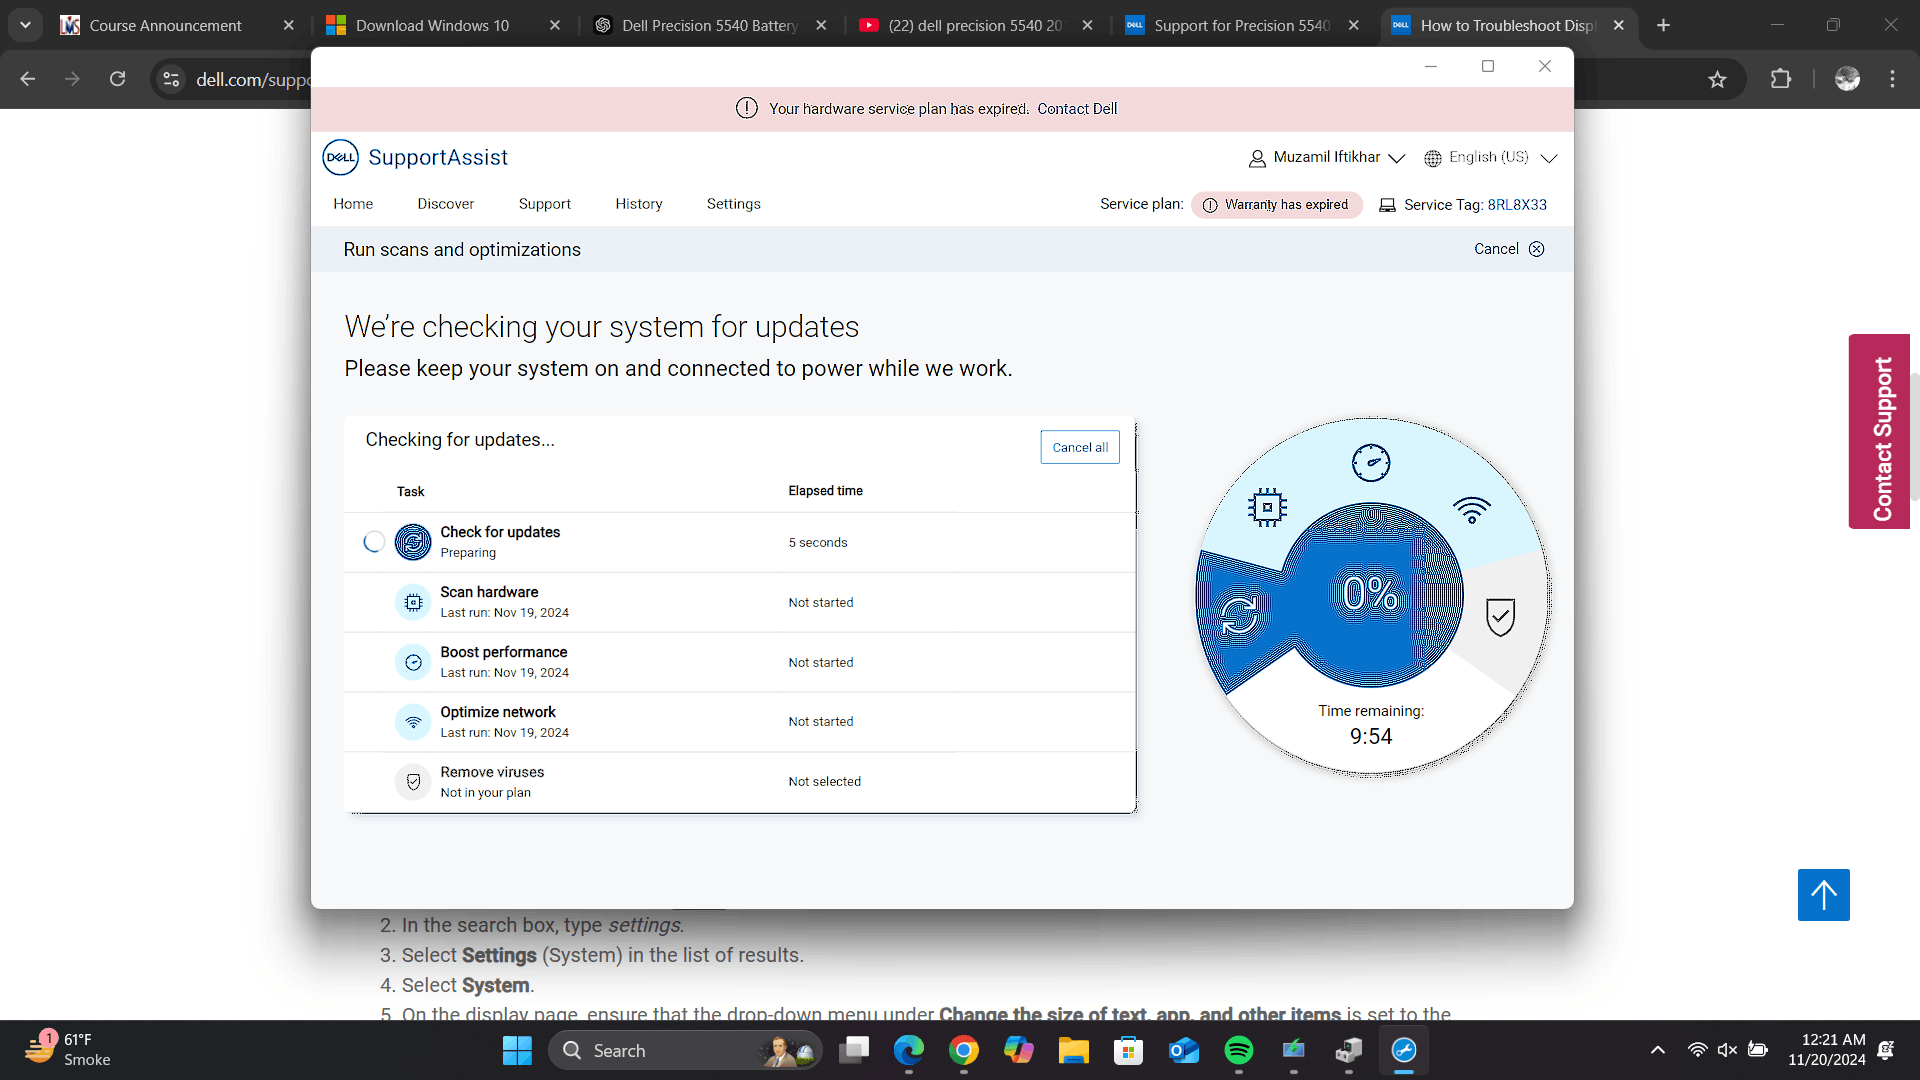Click the weather widget showing 61°F Smoke
The height and width of the screenshot is (1080, 1920).
(68, 1050)
